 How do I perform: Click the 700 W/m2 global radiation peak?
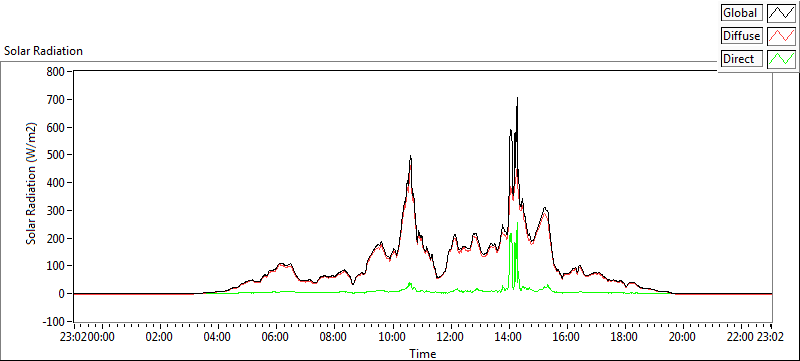[517, 98]
